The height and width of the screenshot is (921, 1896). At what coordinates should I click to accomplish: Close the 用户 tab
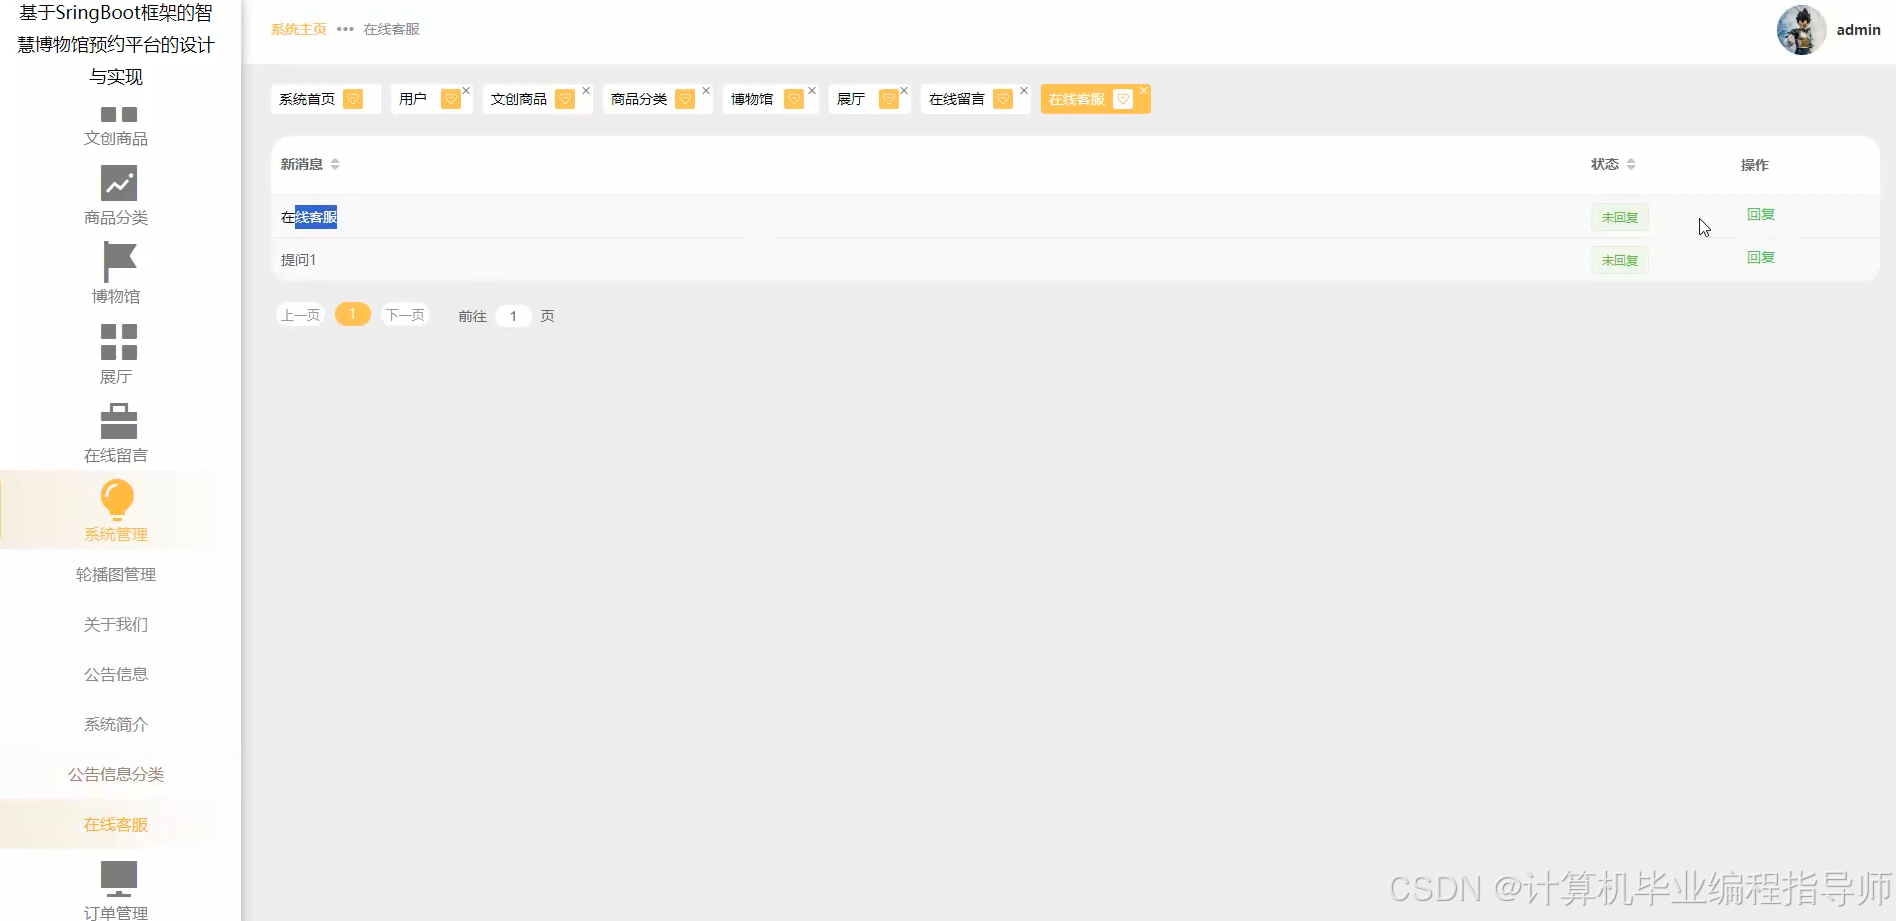pos(466,90)
